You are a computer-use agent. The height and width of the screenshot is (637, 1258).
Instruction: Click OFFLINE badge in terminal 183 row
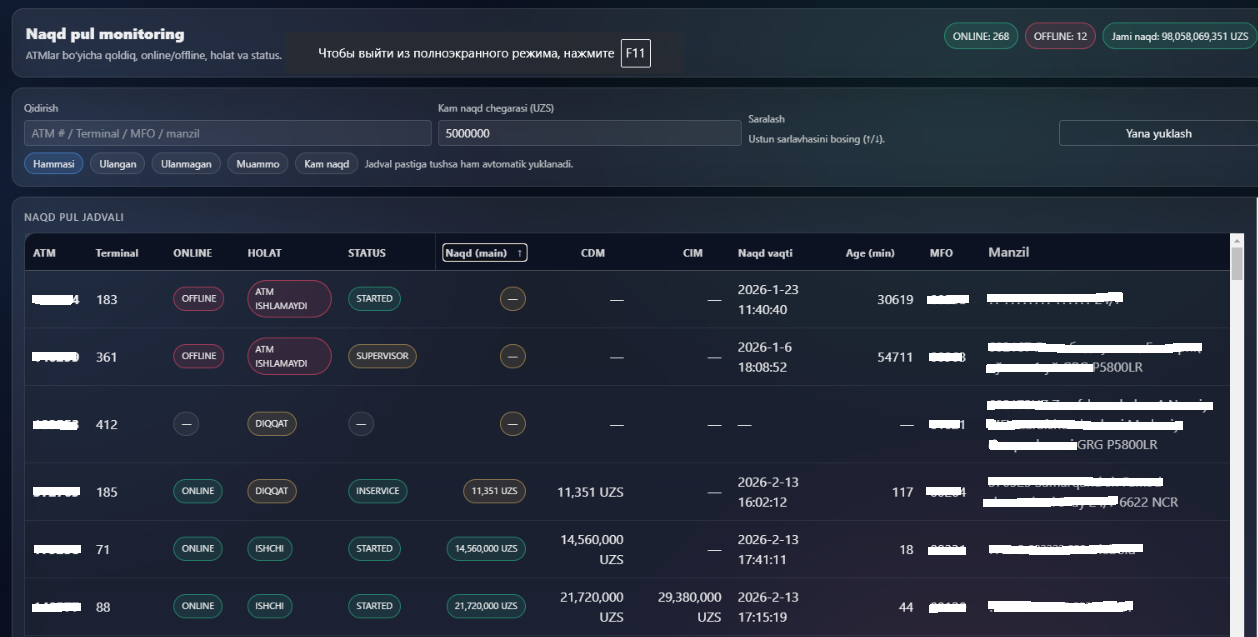(x=198, y=299)
